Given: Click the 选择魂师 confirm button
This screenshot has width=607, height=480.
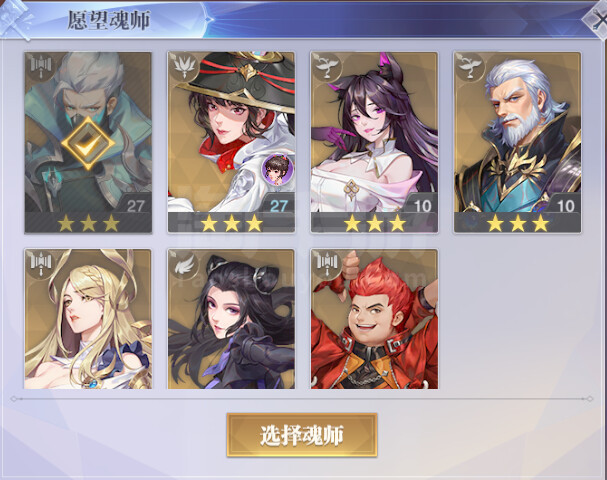Looking at the screenshot, I should tap(302, 435).
